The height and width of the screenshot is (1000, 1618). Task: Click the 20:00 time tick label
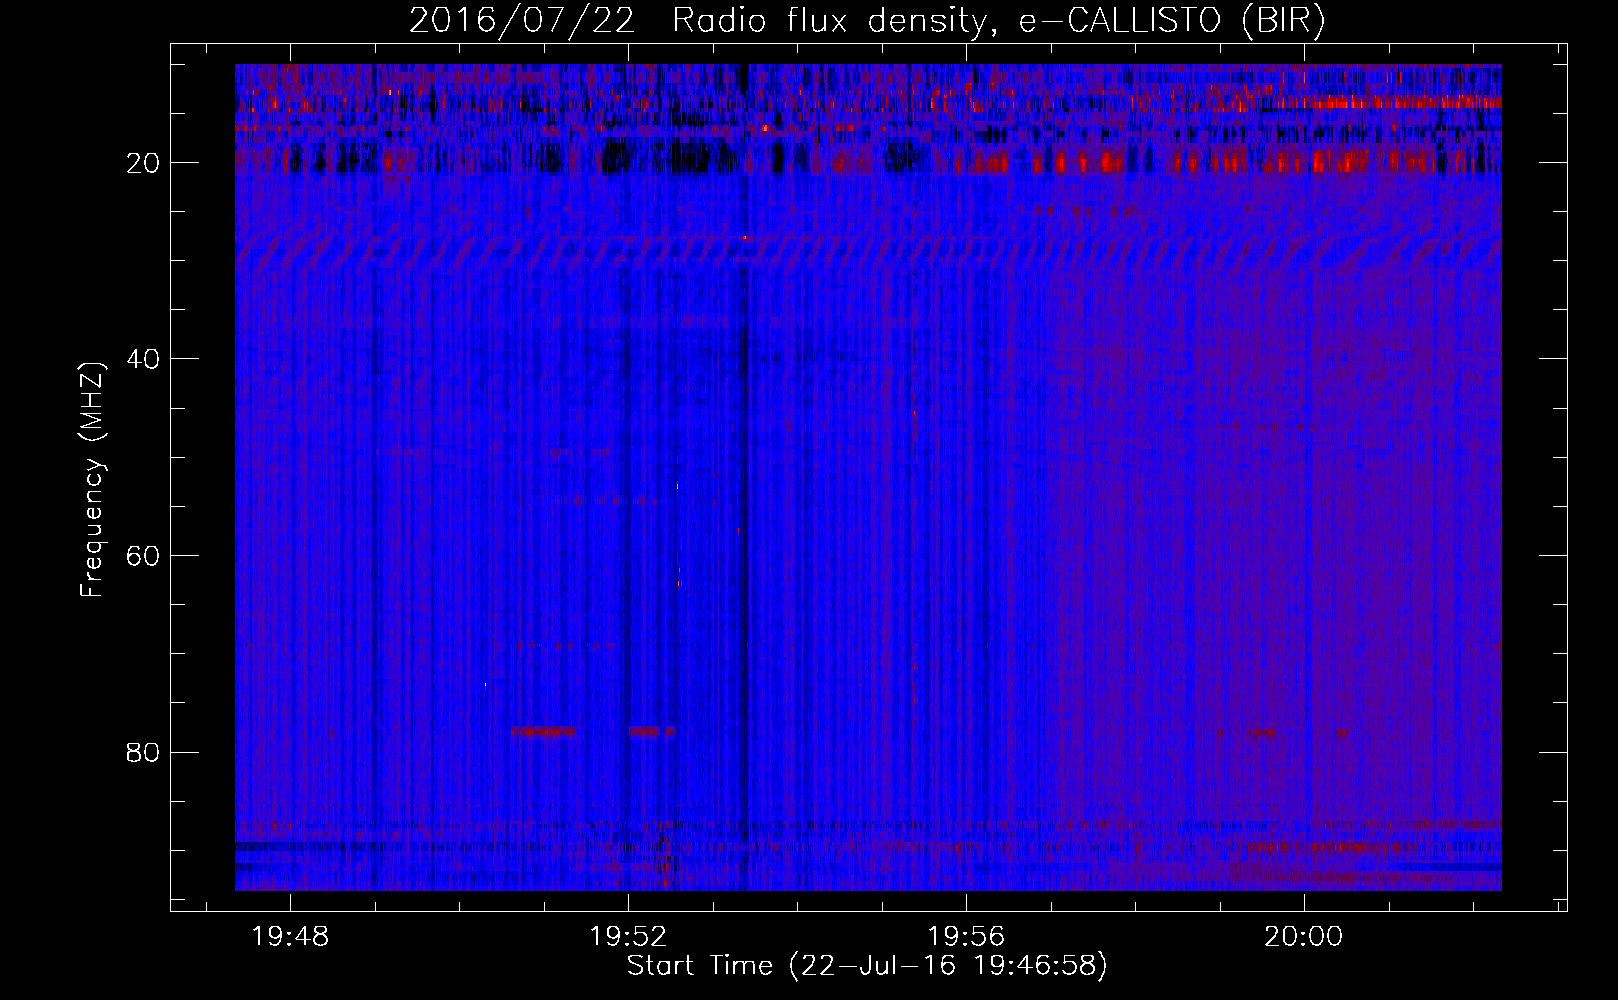[1304, 937]
